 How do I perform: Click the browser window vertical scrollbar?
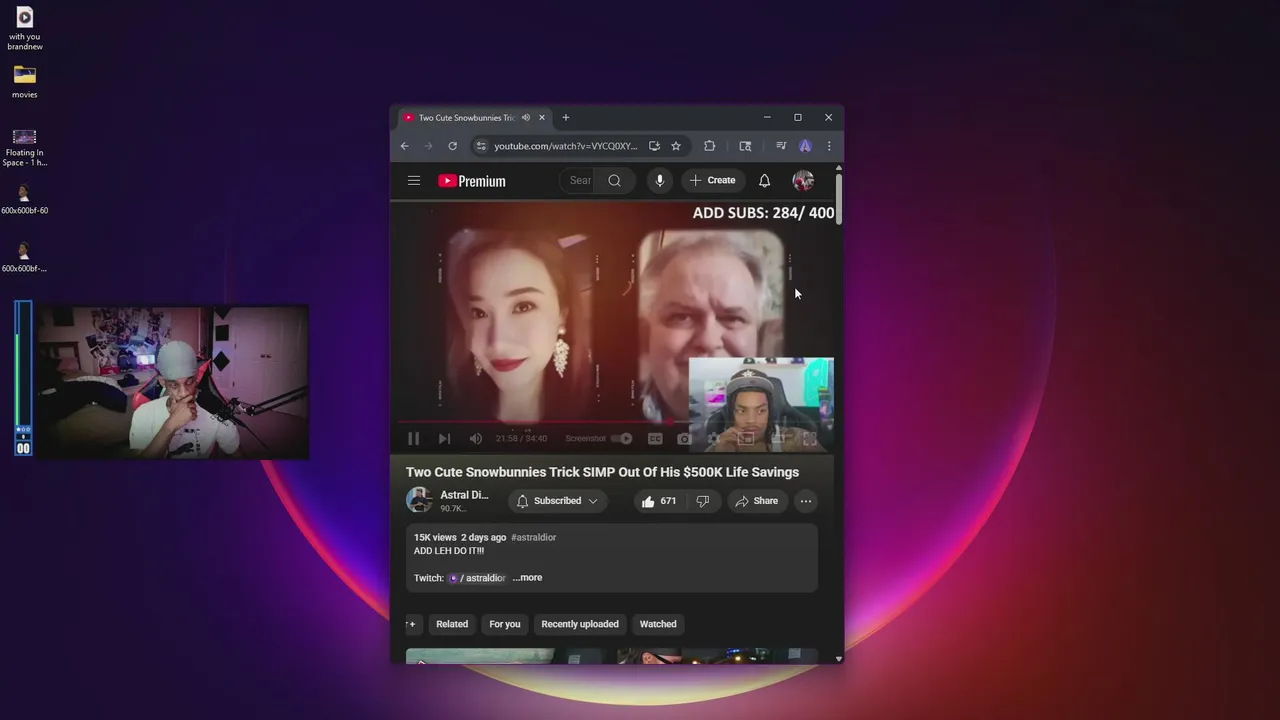tap(839, 197)
